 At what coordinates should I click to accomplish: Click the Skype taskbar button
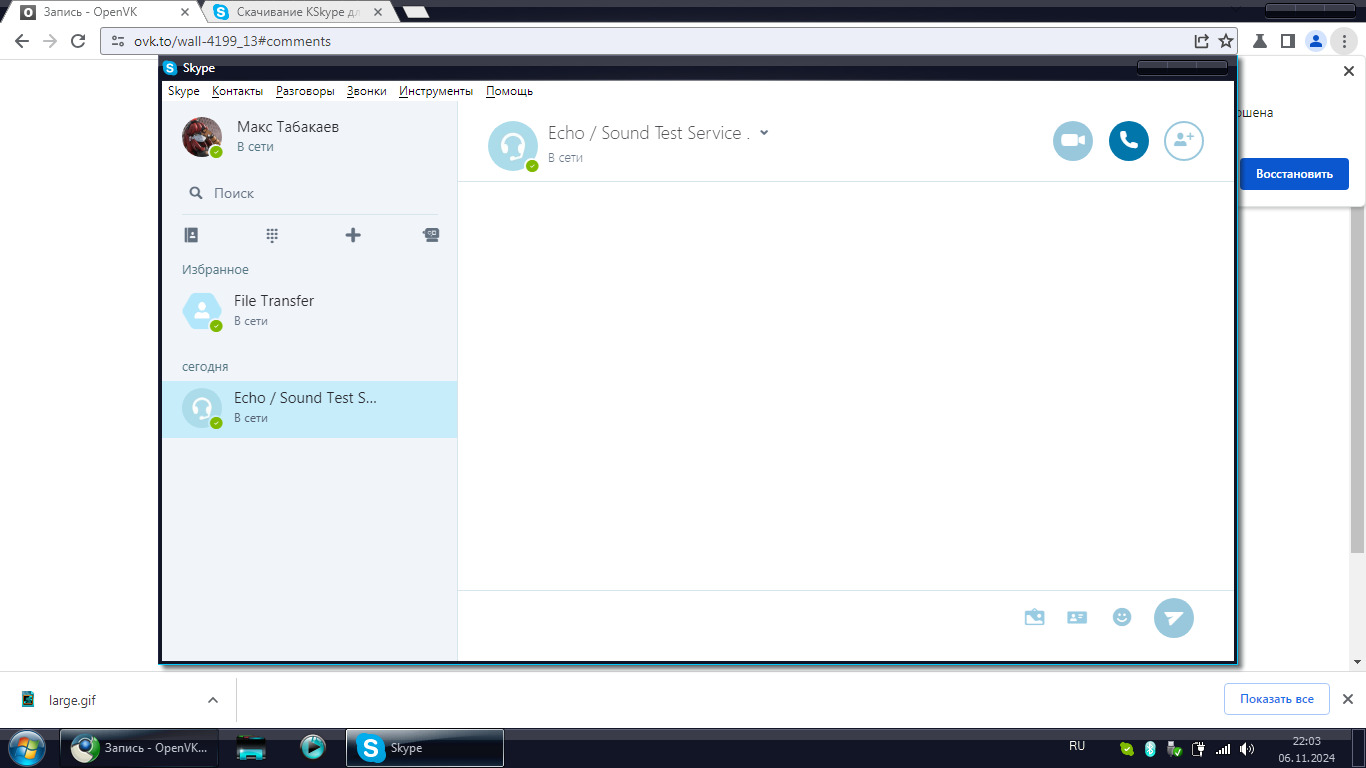[425, 747]
